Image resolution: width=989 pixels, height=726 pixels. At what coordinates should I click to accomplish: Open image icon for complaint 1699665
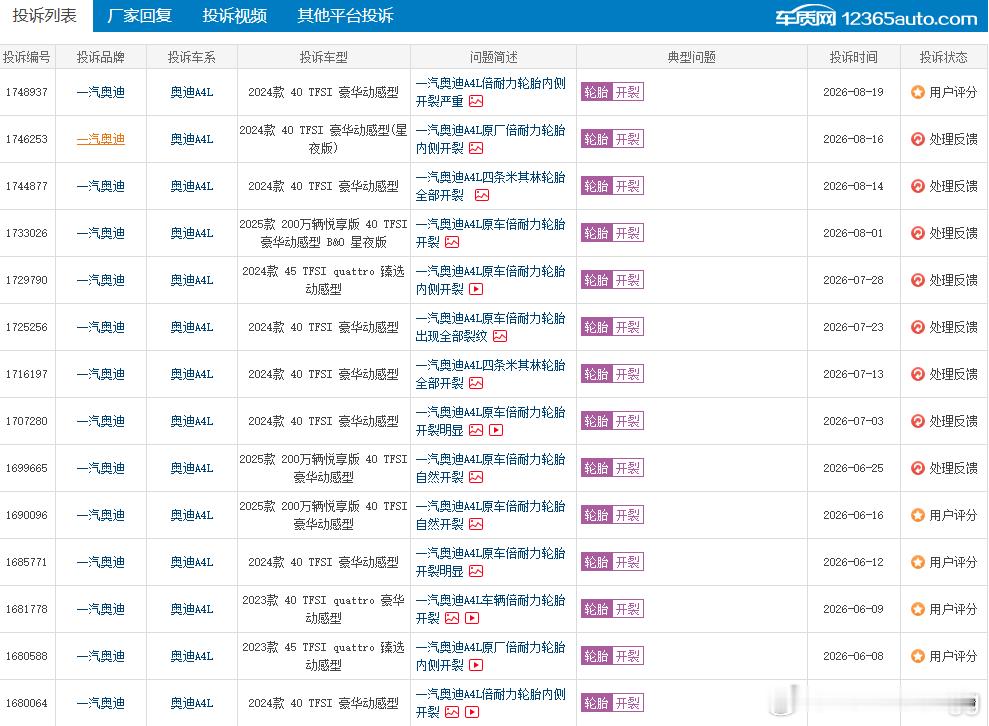pos(476,477)
